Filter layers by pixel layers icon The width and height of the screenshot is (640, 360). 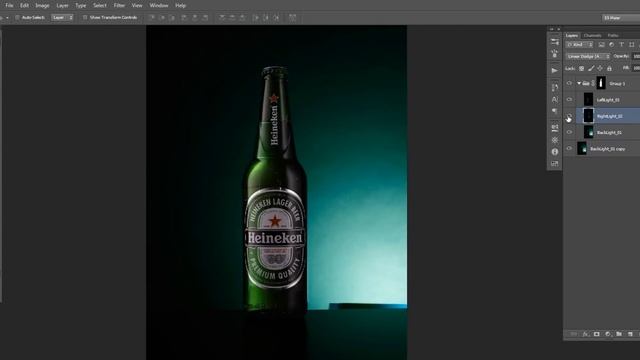point(602,44)
